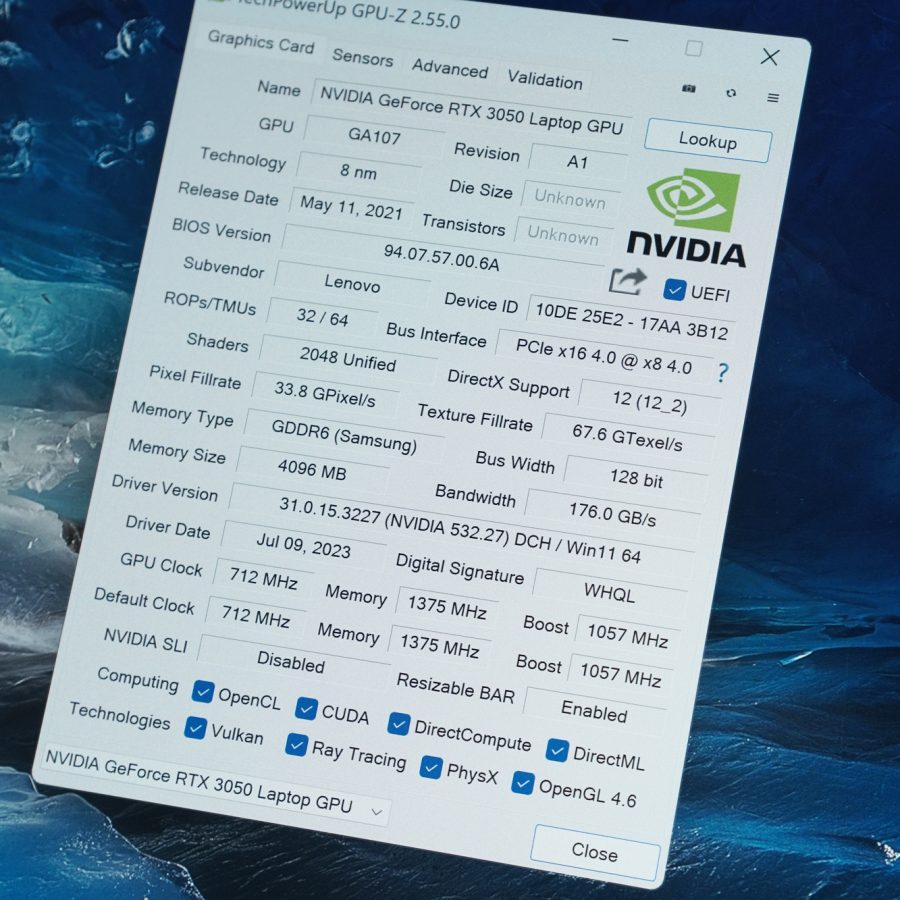The width and height of the screenshot is (900, 900).
Task: Click the GPU-Z 2.55.0 window title
Action: pyautogui.click(x=350, y=11)
